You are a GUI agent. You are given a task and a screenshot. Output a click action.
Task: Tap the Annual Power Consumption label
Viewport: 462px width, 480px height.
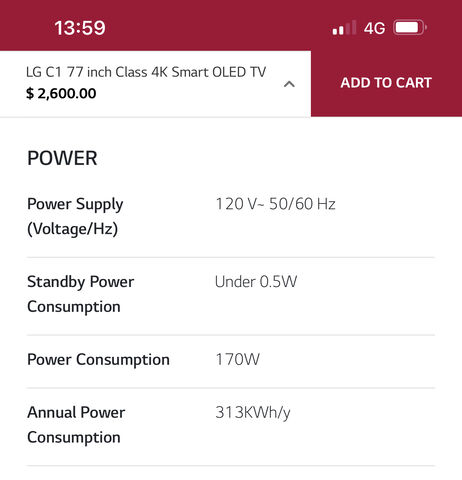76,425
